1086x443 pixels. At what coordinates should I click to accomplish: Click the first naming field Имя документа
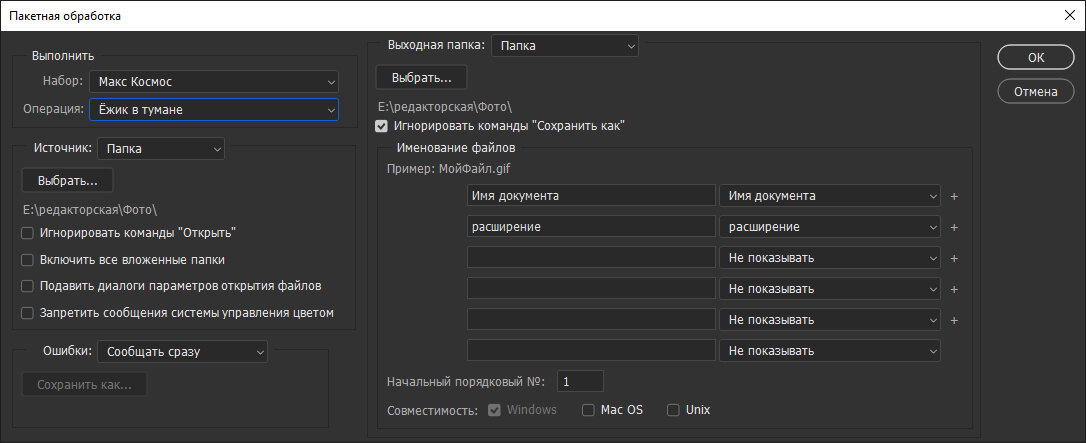point(591,196)
